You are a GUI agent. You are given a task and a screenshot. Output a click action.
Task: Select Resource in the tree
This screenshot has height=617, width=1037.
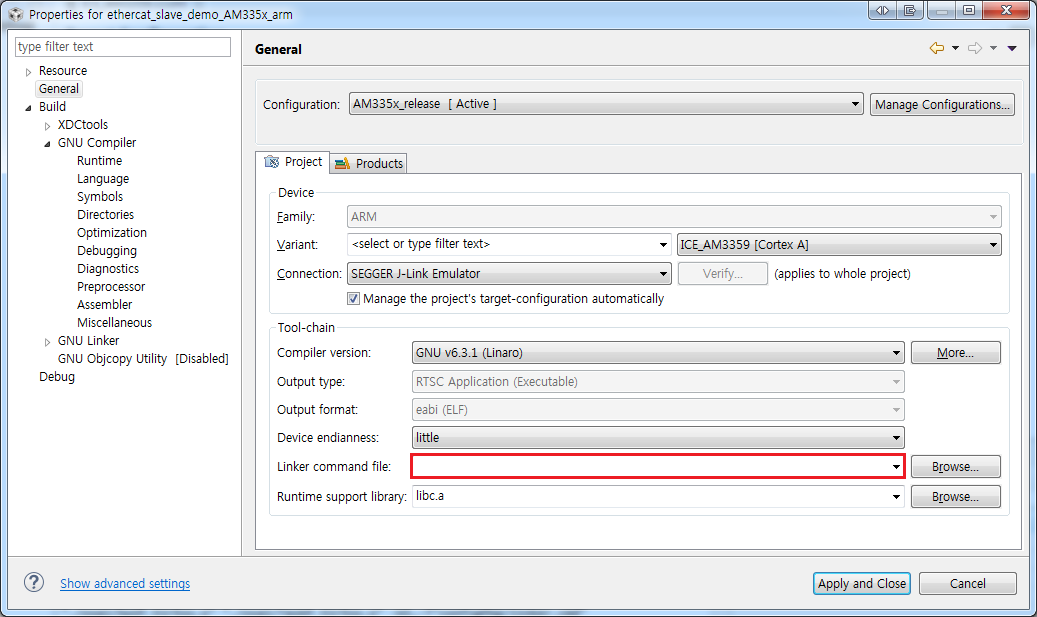click(63, 71)
